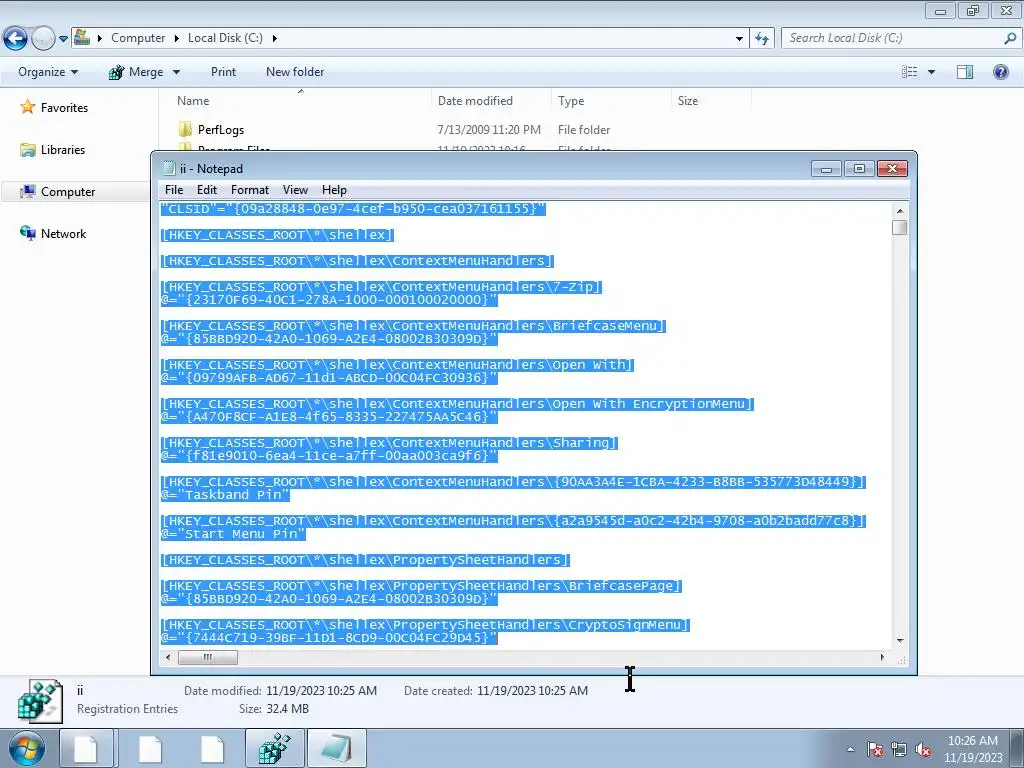Click the Notepad vertical scrollbar down arrow

[900, 641]
